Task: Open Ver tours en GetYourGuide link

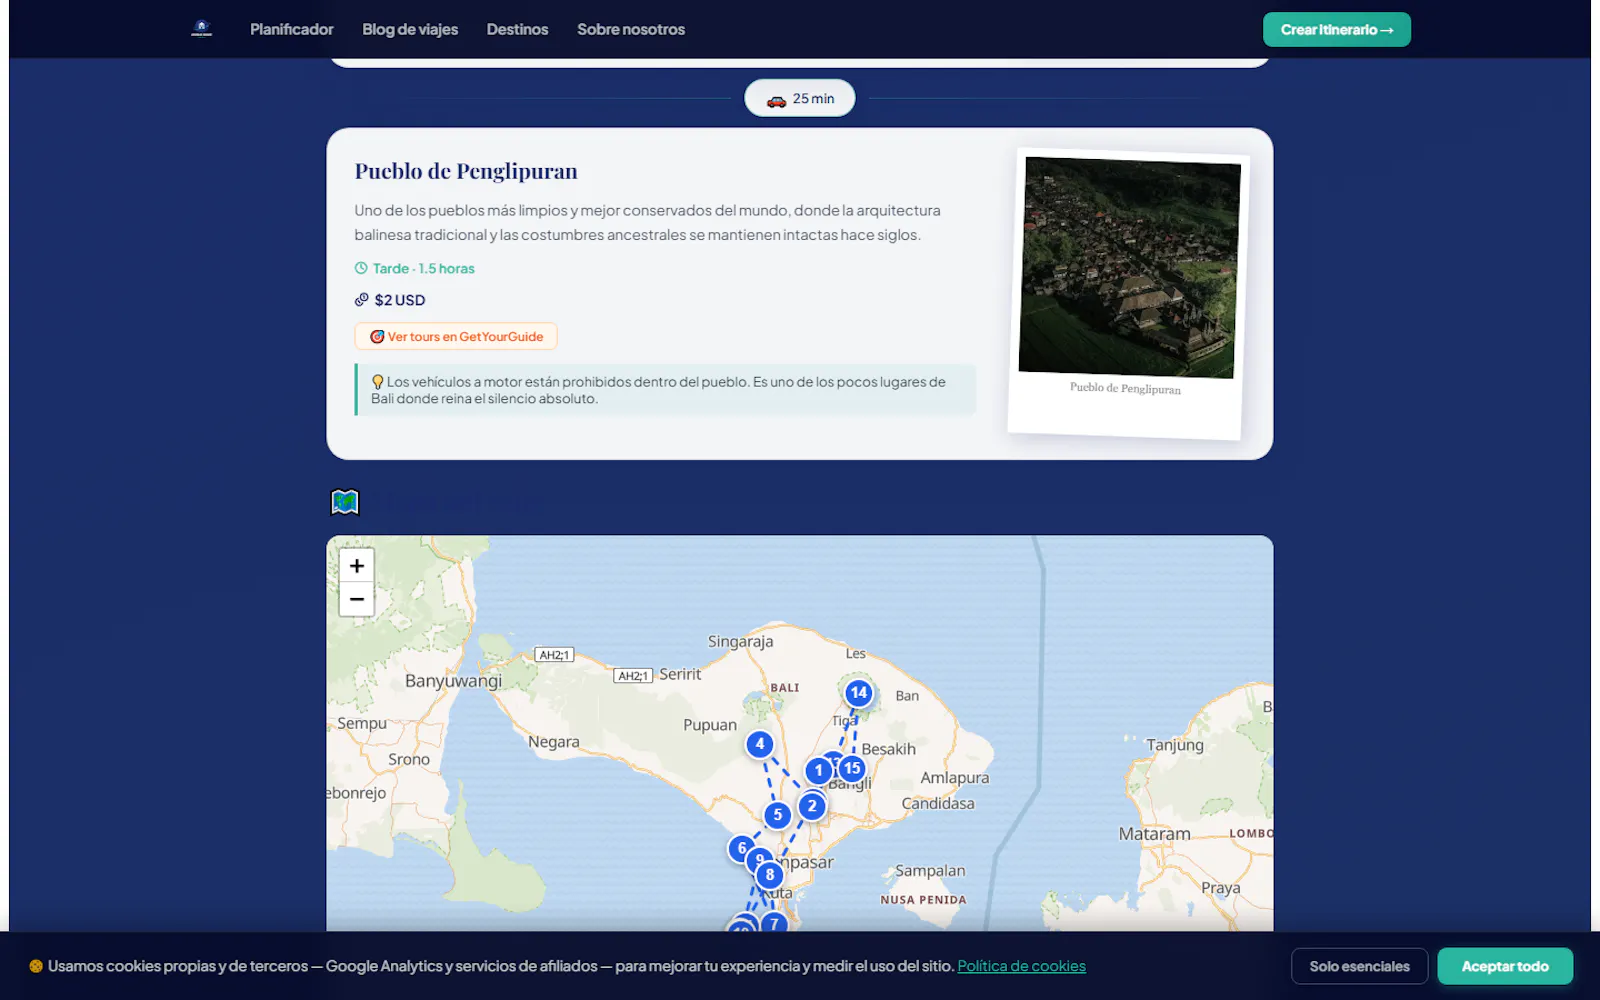Action: pos(456,336)
